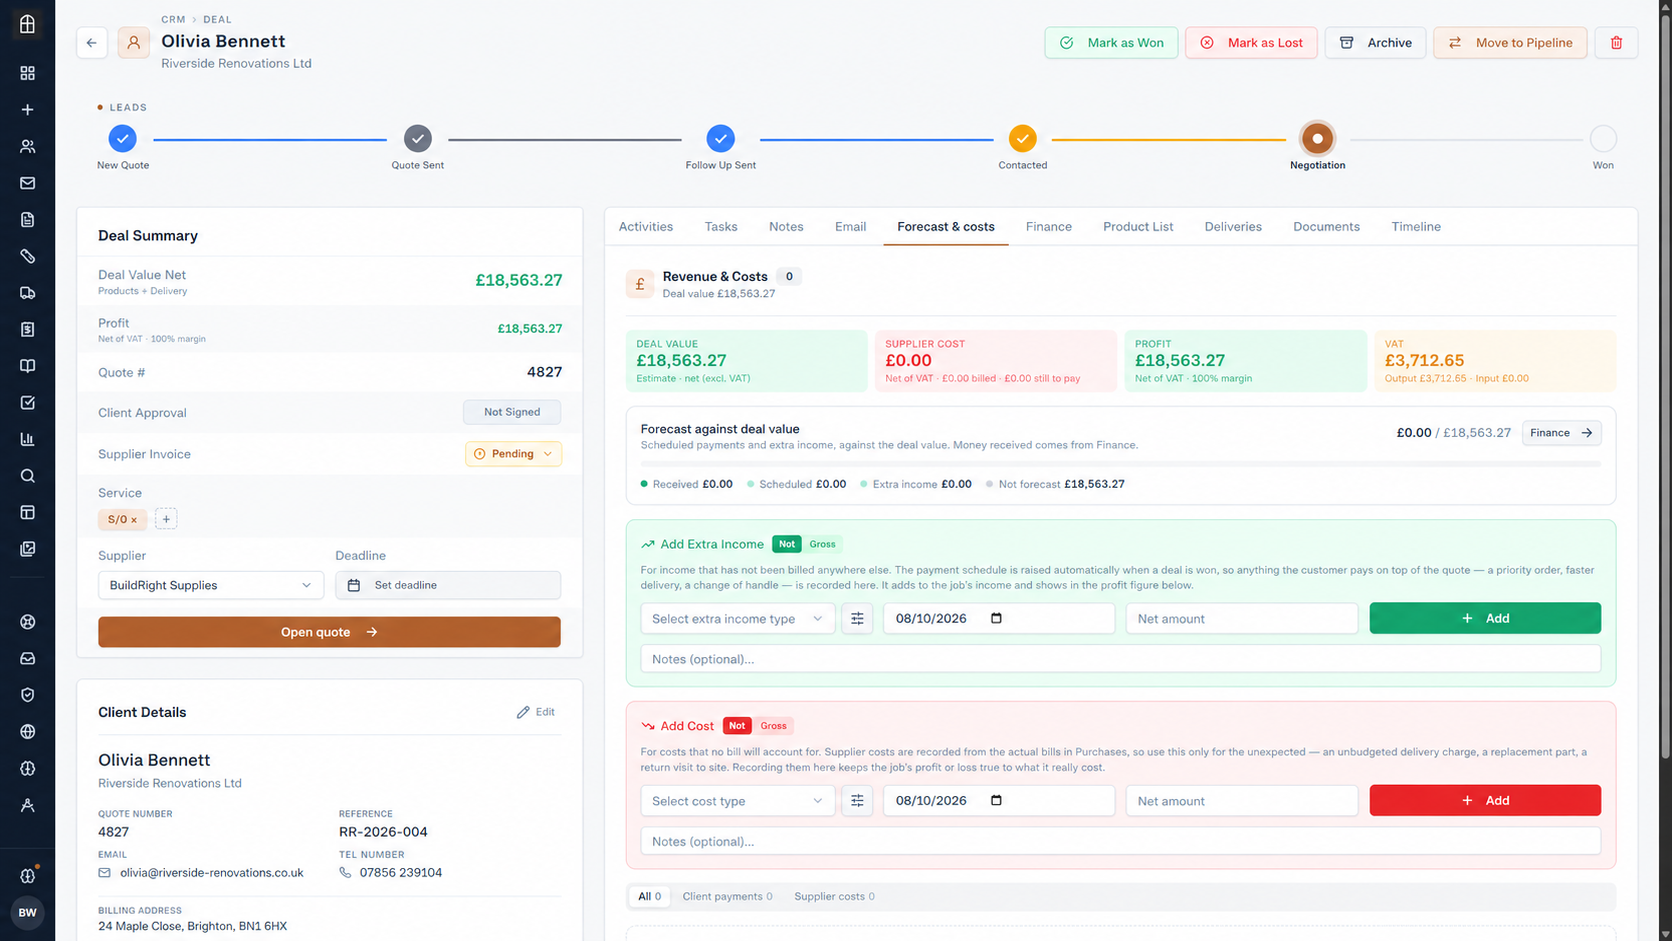1672x941 pixels.
Task: Open the BuildRight Supplies supplier dropdown
Action: (x=211, y=585)
